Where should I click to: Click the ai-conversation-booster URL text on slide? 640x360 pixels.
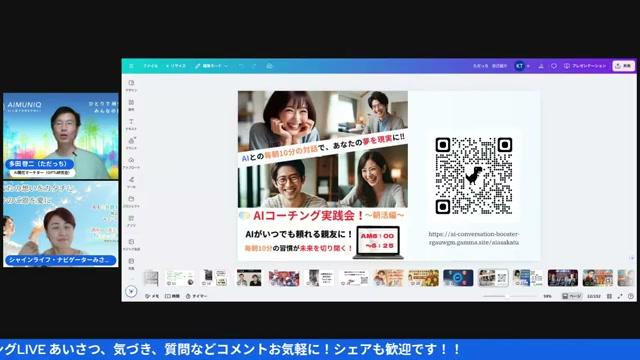(474, 238)
